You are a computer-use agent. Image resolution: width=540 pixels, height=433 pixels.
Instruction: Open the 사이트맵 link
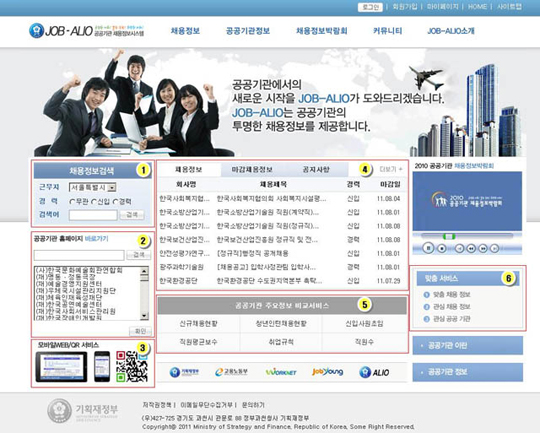click(x=509, y=7)
